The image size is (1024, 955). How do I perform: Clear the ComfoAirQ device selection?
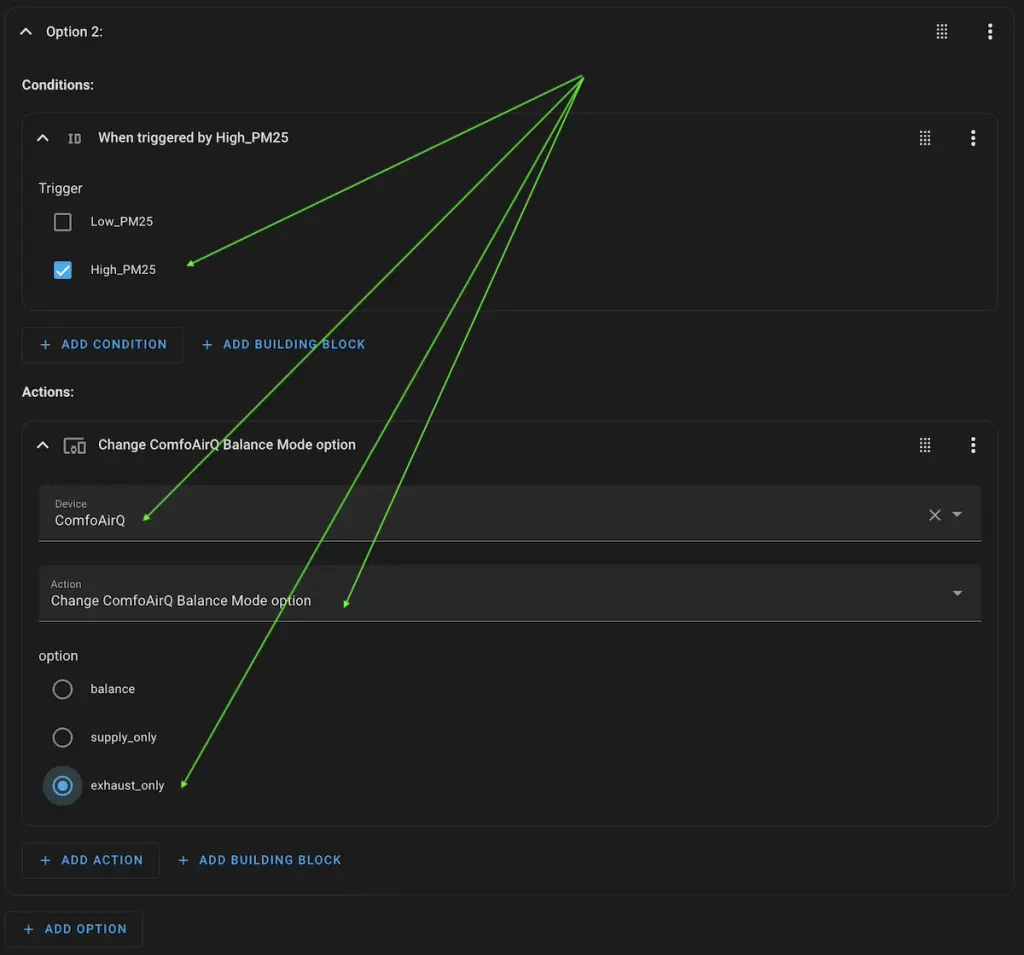click(934, 515)
